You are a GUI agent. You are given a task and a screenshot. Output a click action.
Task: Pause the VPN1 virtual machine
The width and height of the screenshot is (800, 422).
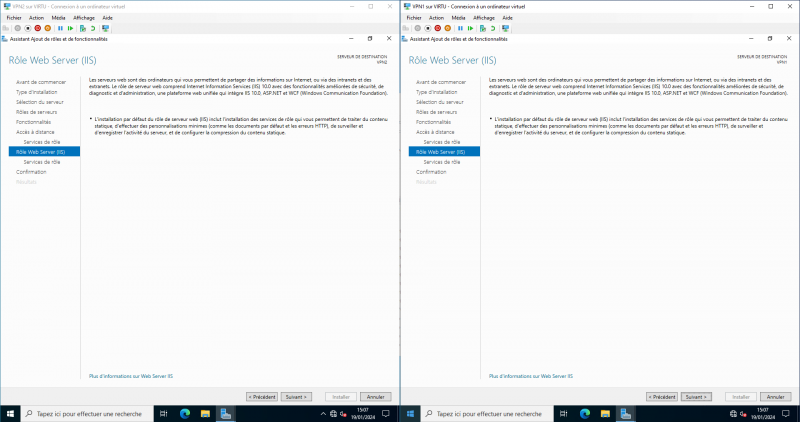point(460,29)
